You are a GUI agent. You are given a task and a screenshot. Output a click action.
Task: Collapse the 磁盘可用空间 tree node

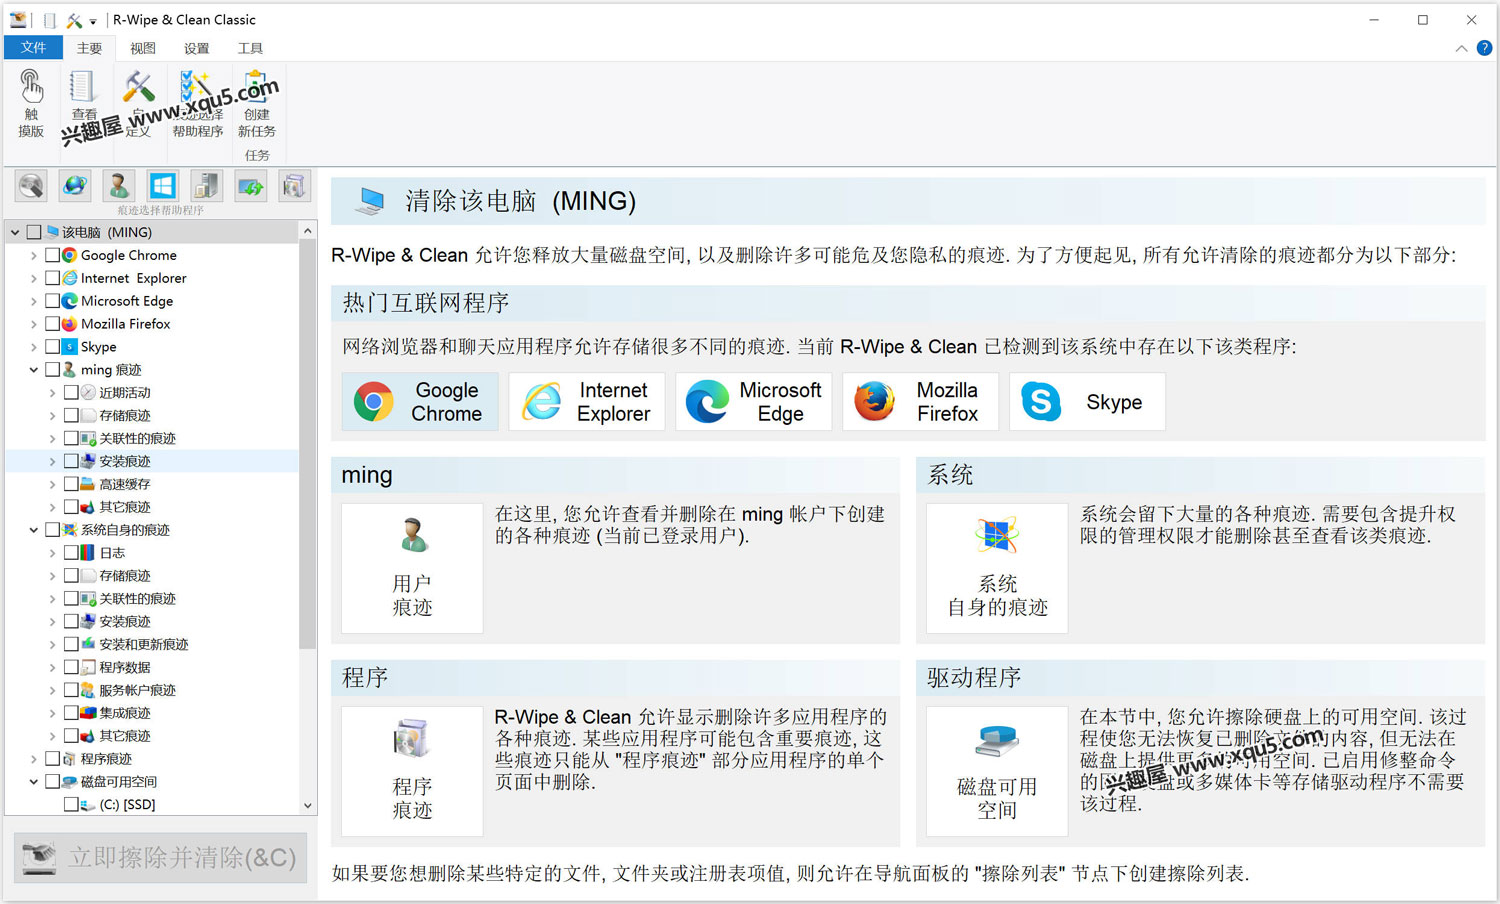coord(34,782)
